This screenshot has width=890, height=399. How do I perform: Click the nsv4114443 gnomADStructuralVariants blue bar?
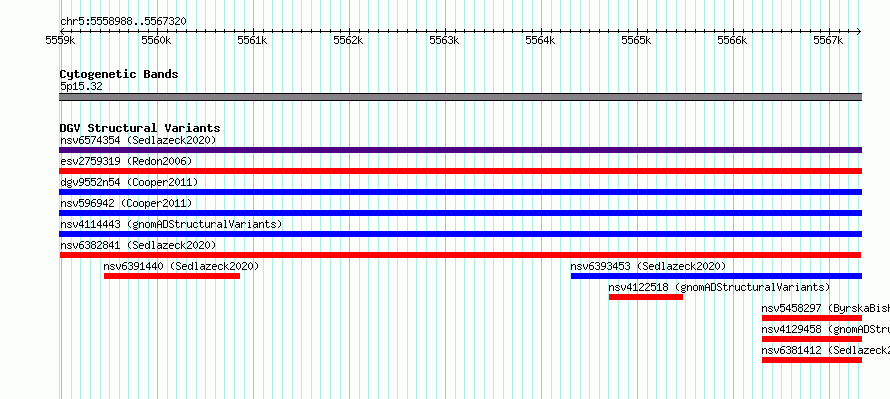tap(460, 234)
